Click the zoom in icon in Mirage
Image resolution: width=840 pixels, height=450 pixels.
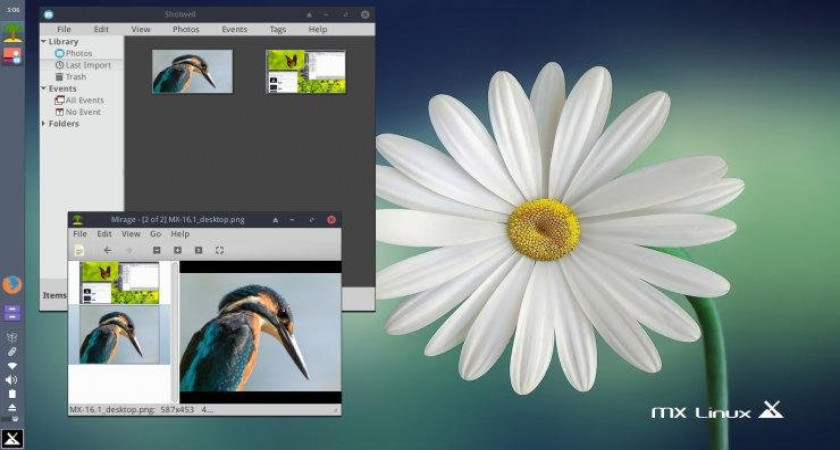(x=177, y=250)
